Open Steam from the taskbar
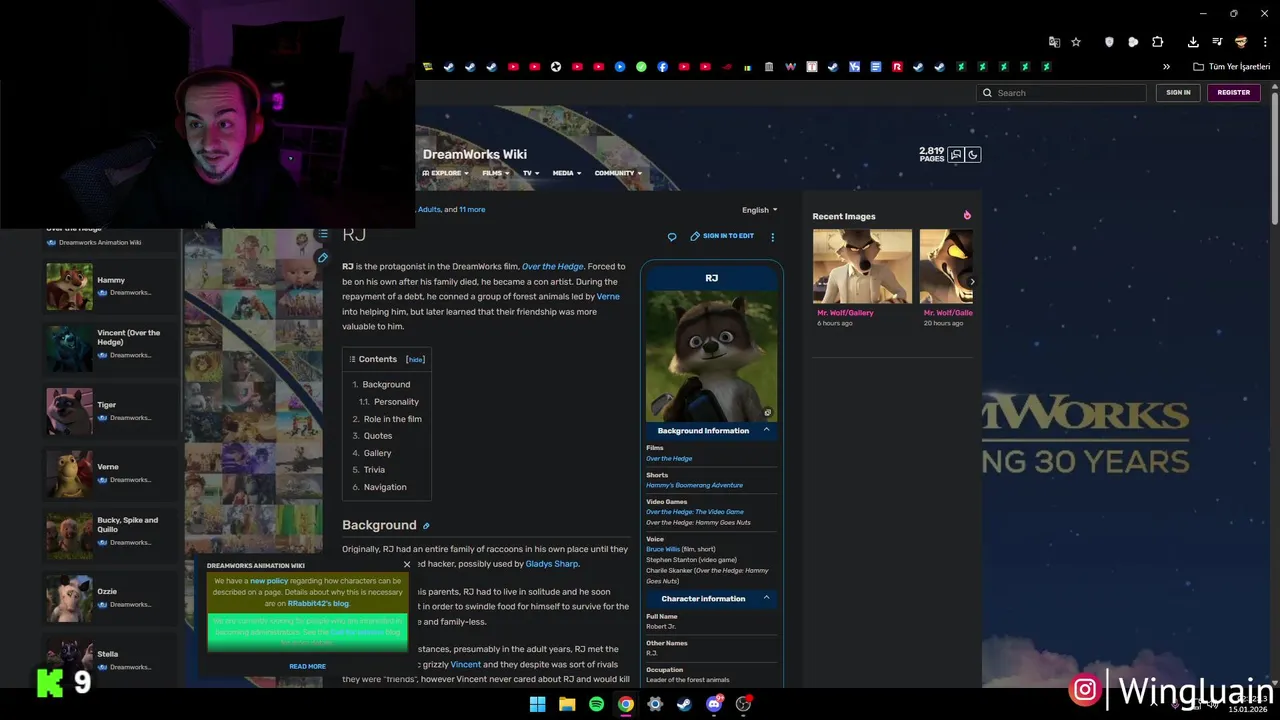1280x720 pixels. pyautogui.click(x=684, y=704)
